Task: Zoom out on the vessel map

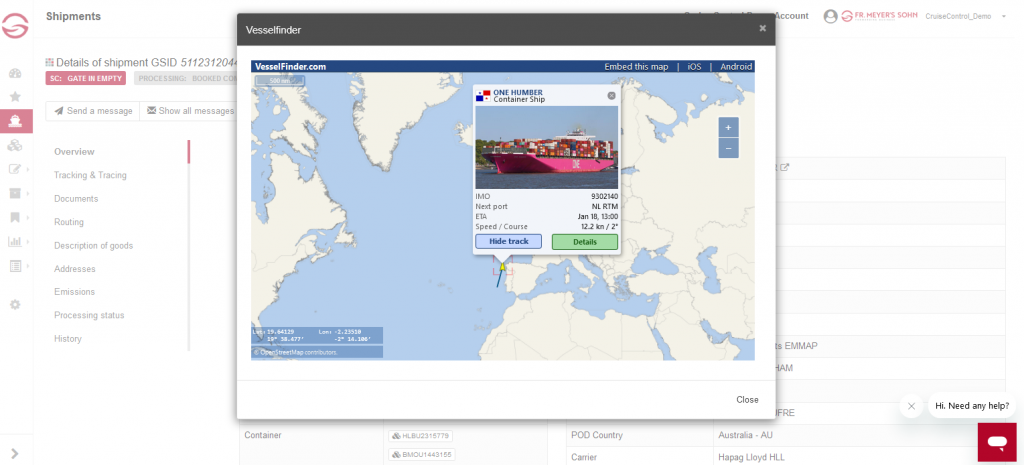Action: click(728, 148)
